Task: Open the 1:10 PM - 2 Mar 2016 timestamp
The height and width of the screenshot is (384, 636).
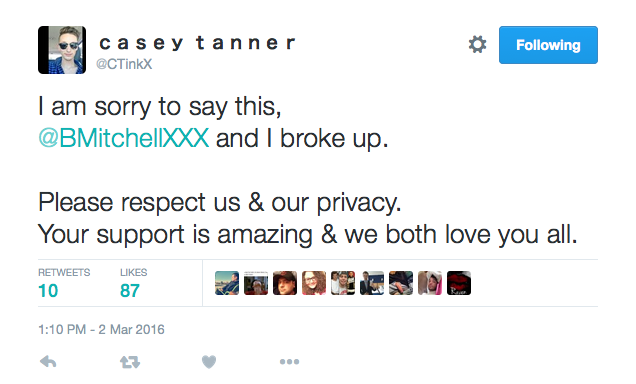Action: coord(101,329)
